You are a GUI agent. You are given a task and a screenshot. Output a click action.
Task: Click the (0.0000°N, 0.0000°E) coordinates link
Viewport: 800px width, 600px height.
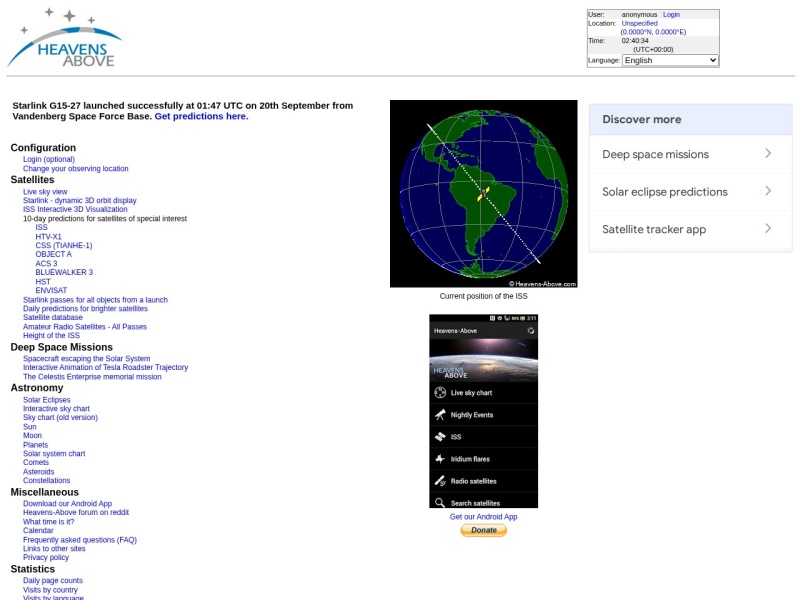pyautogui.click(x=653, y=32)
